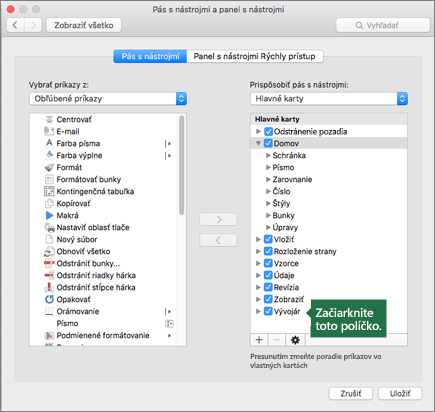
Task: Toggle the Vzorce checkbox
Action: click(268, 263)
